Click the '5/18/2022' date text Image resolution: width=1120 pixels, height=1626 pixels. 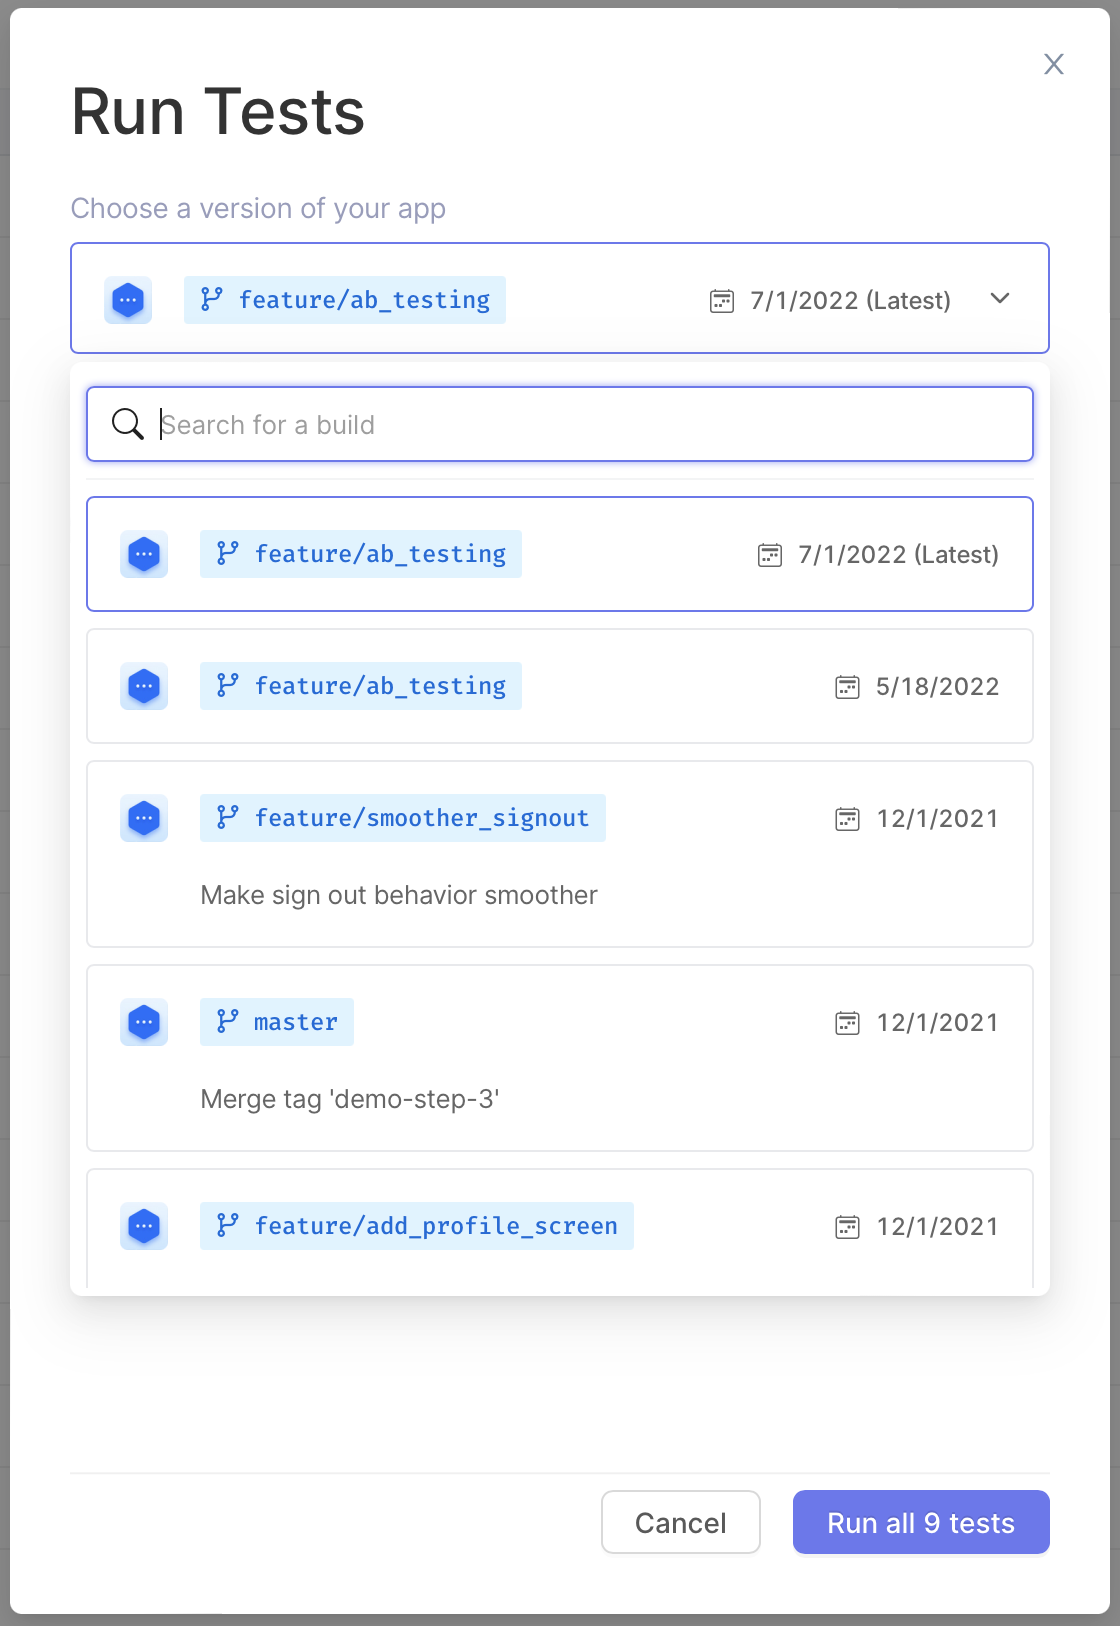pyautogui.click(x=937, y=686)
